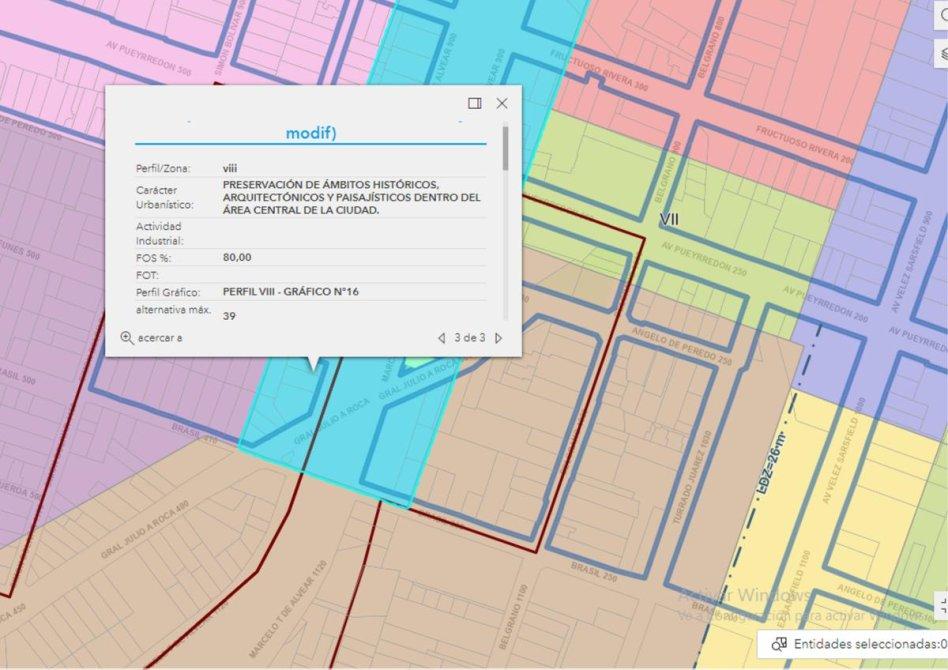Go to previous feature in popup
948x670 pixels.
pyautogui.click(x=441, y=338)
